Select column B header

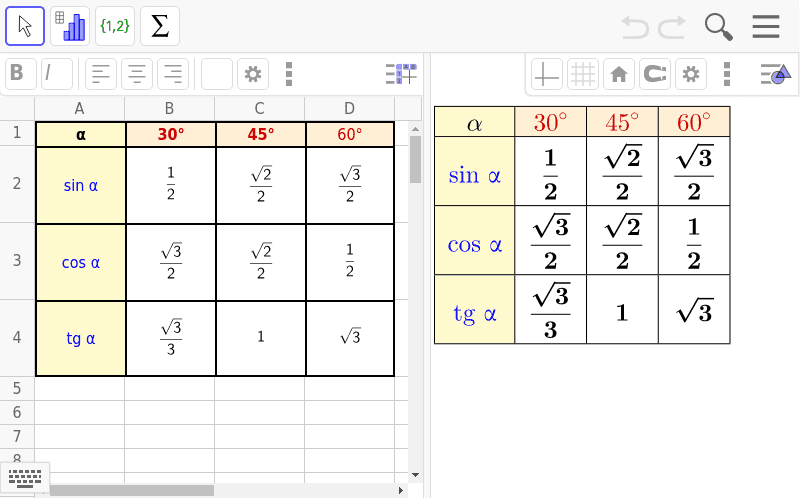click(169, 108)
